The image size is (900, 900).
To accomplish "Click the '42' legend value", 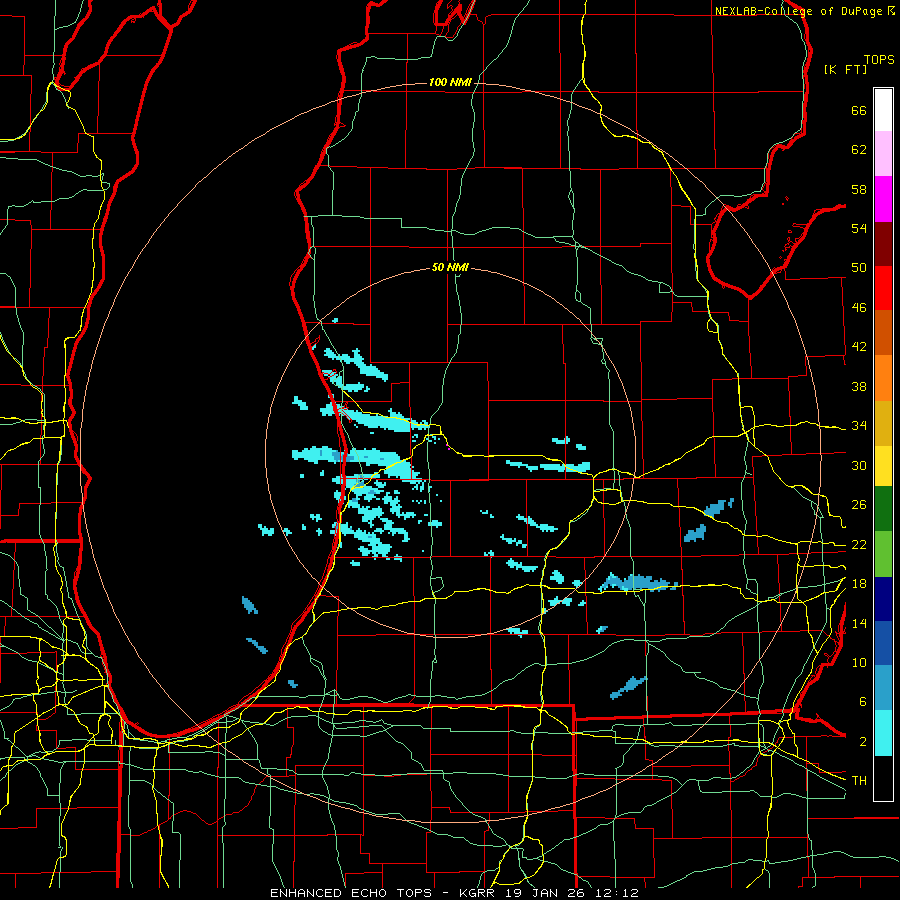I will pyautogui.click(x=859, y=347).
